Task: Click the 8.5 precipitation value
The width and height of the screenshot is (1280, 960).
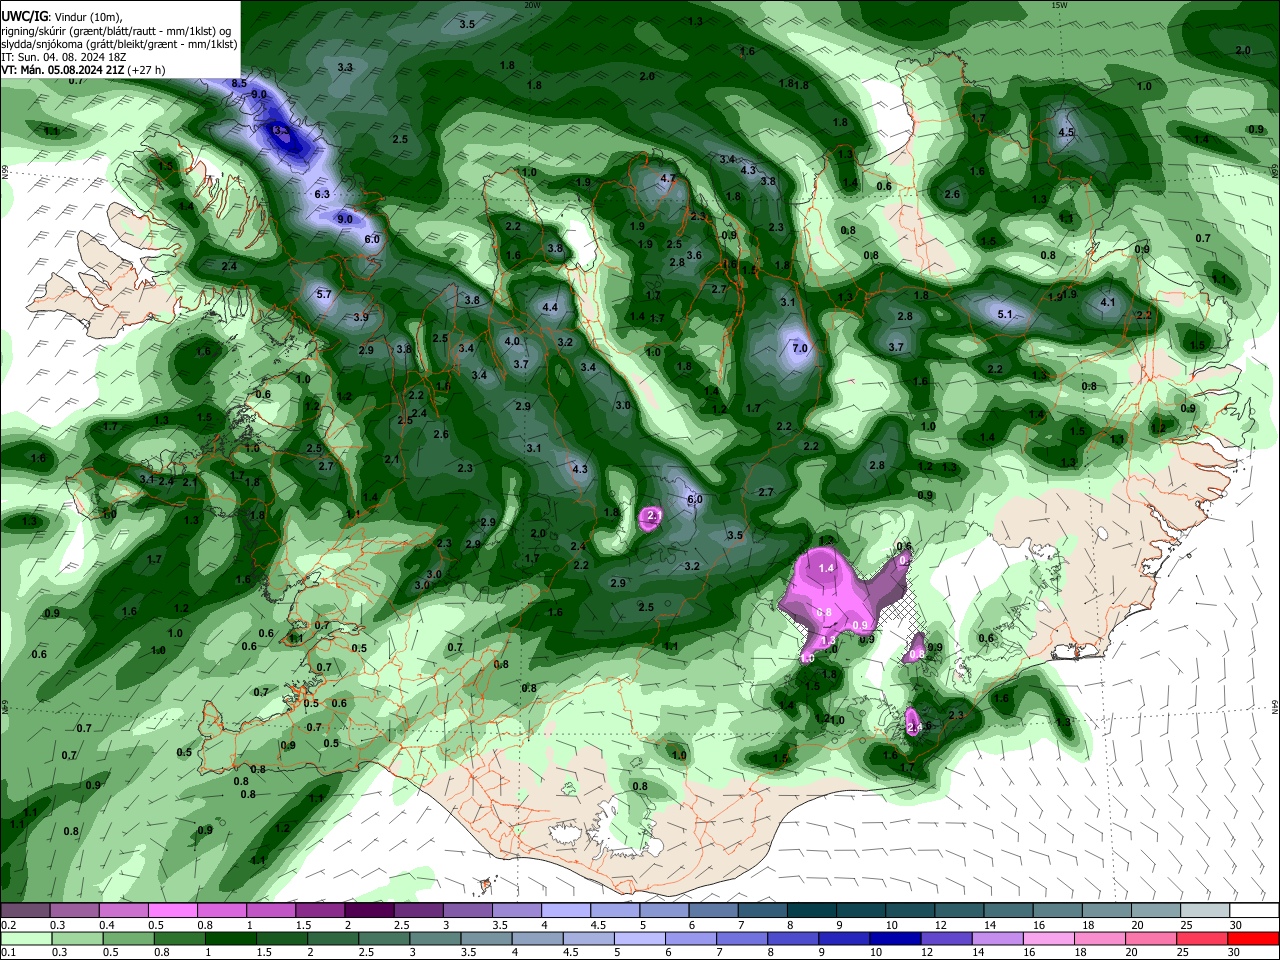Action: pyautogui.click(x=239, y=83)
